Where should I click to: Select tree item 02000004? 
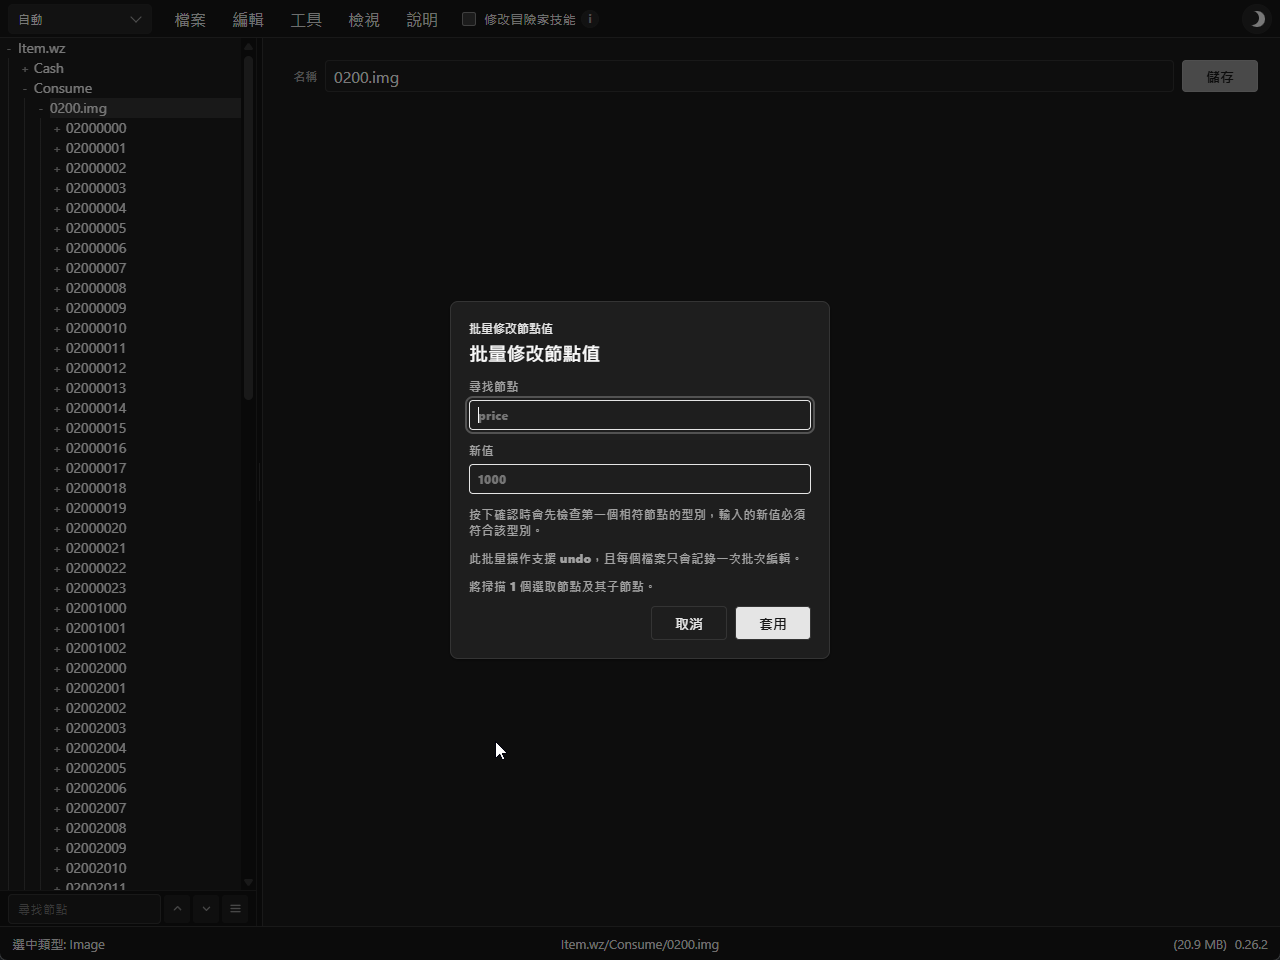pyautogui.click(x=96, y=208)
